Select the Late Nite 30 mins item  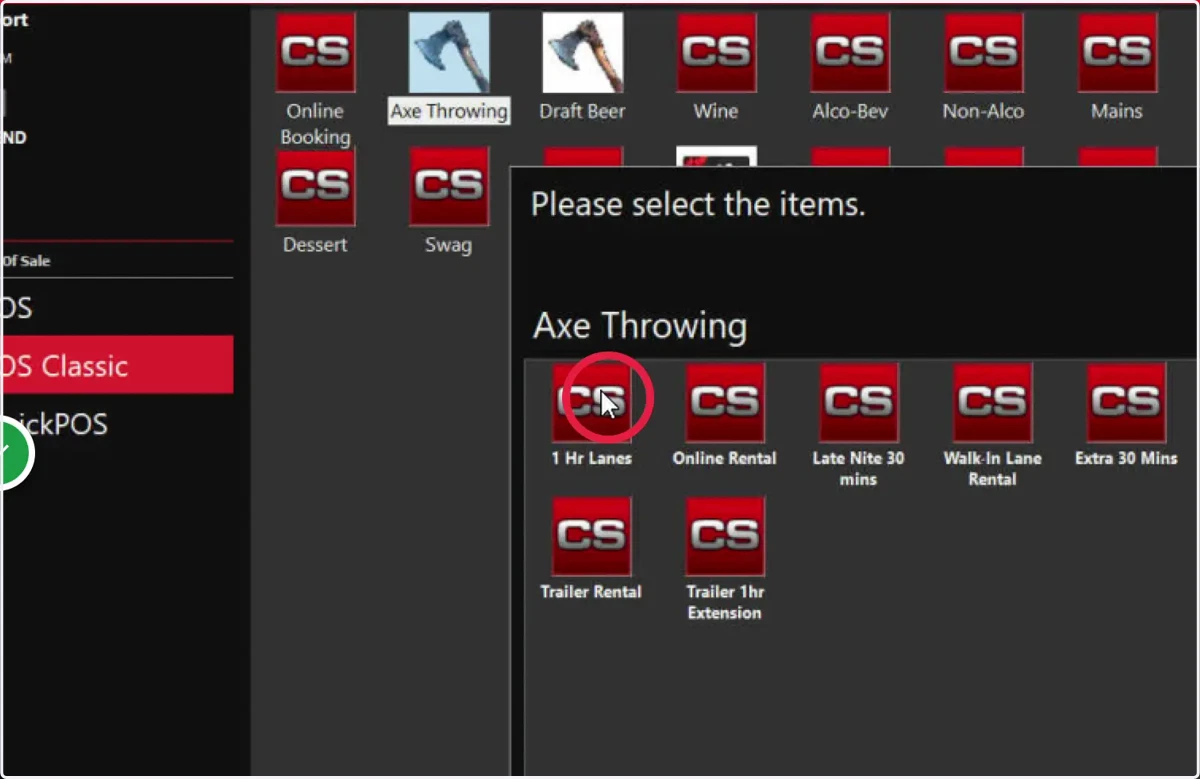[858, 402]
